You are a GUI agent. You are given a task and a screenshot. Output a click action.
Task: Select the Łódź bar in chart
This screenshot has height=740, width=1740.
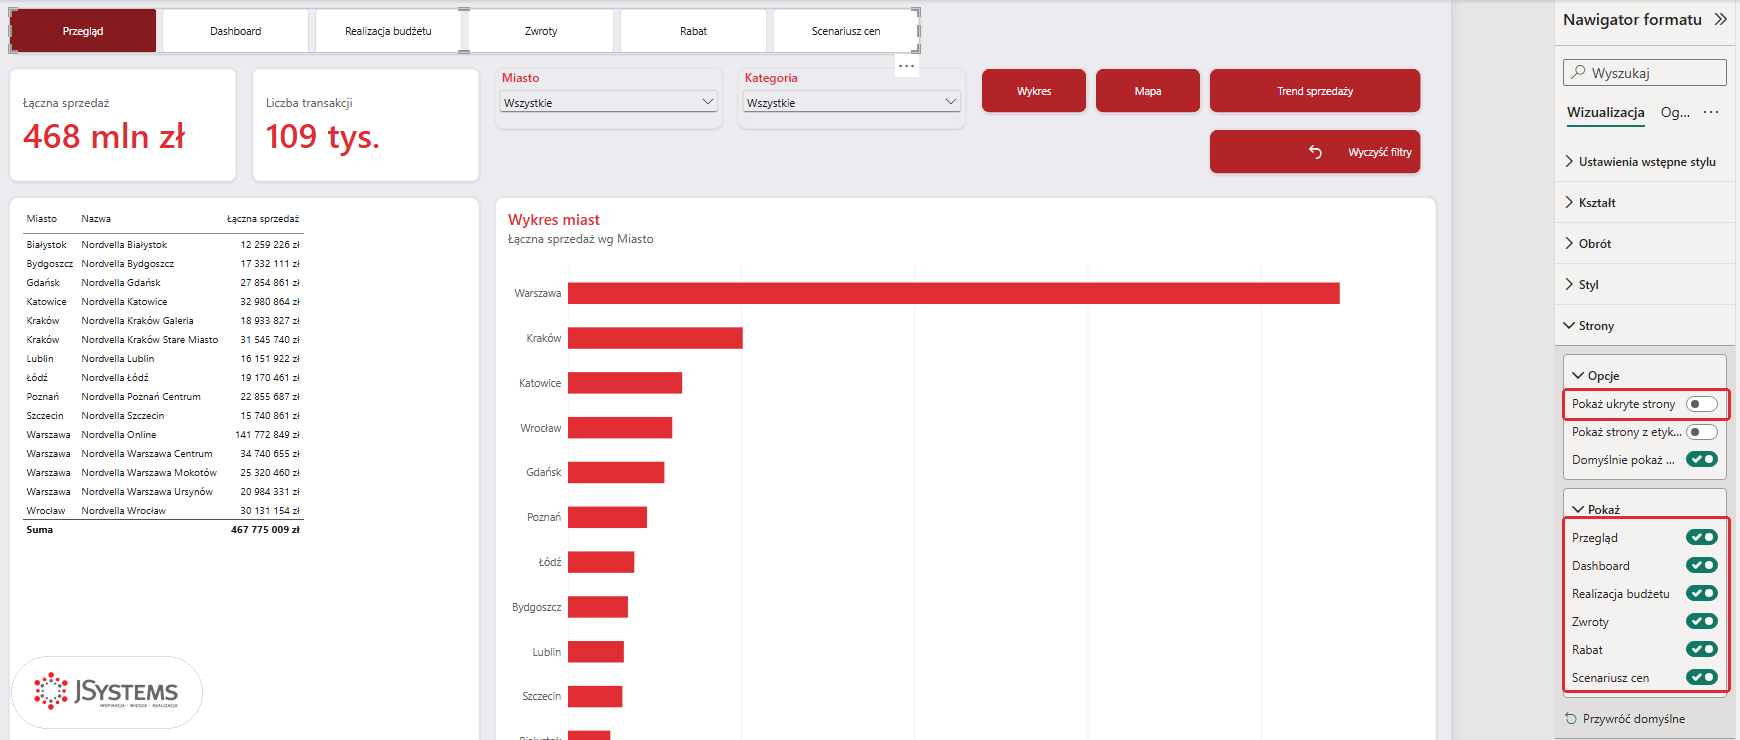(601, 562)
